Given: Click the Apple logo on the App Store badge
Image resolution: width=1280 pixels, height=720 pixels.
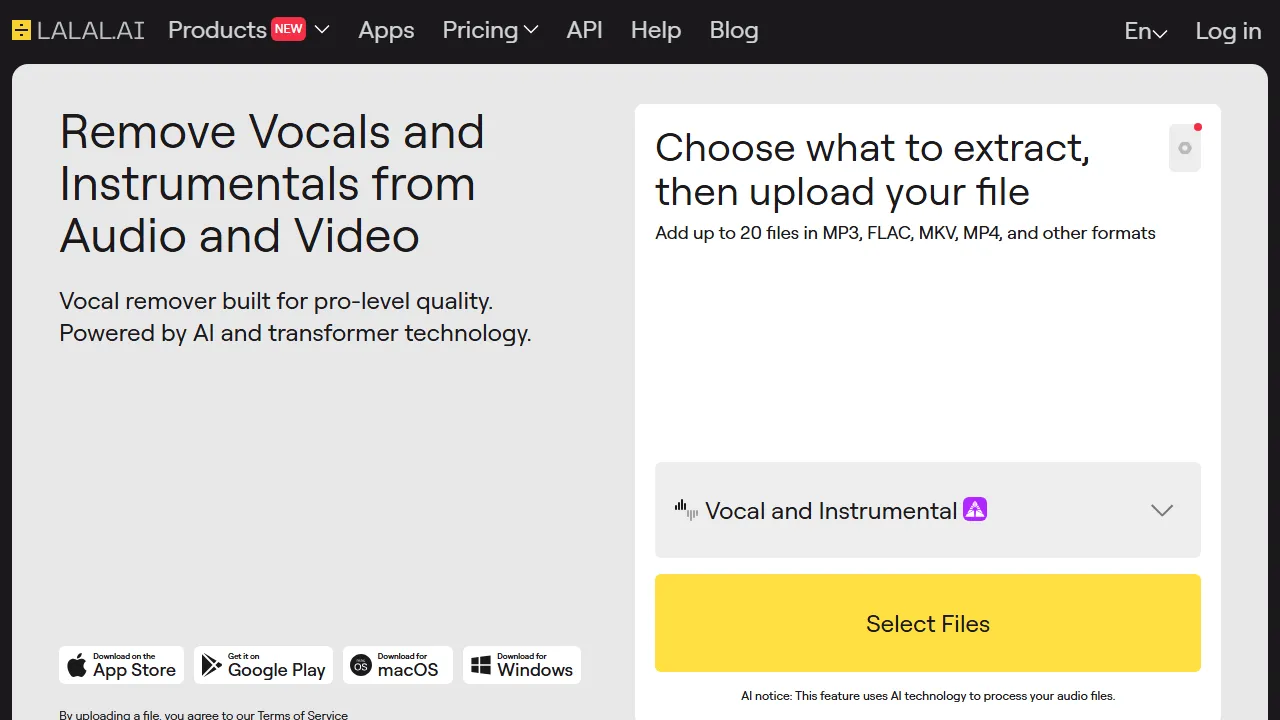Looking at the screenshot, I should coord(77,665).
